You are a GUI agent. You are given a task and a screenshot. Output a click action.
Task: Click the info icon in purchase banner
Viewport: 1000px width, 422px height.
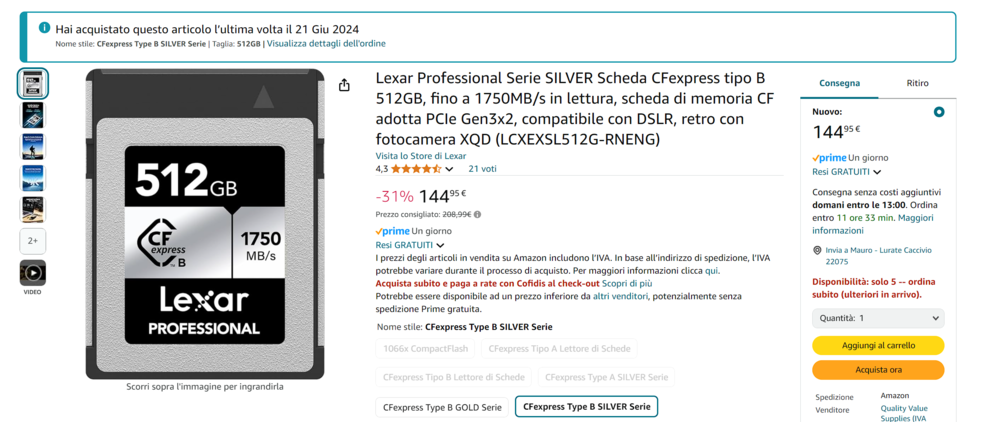44,28
